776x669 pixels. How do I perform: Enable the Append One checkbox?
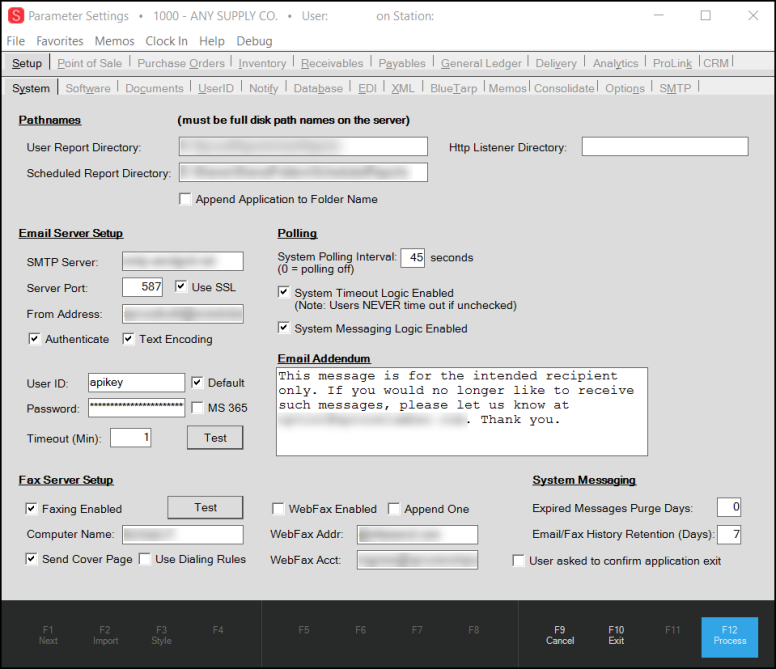(394, 509)
